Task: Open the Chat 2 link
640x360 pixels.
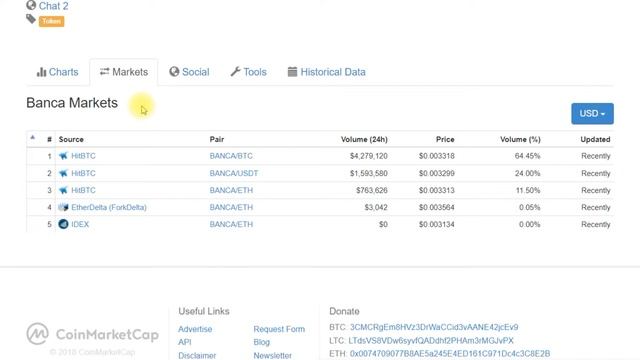Action: click(x=53, y=6)
